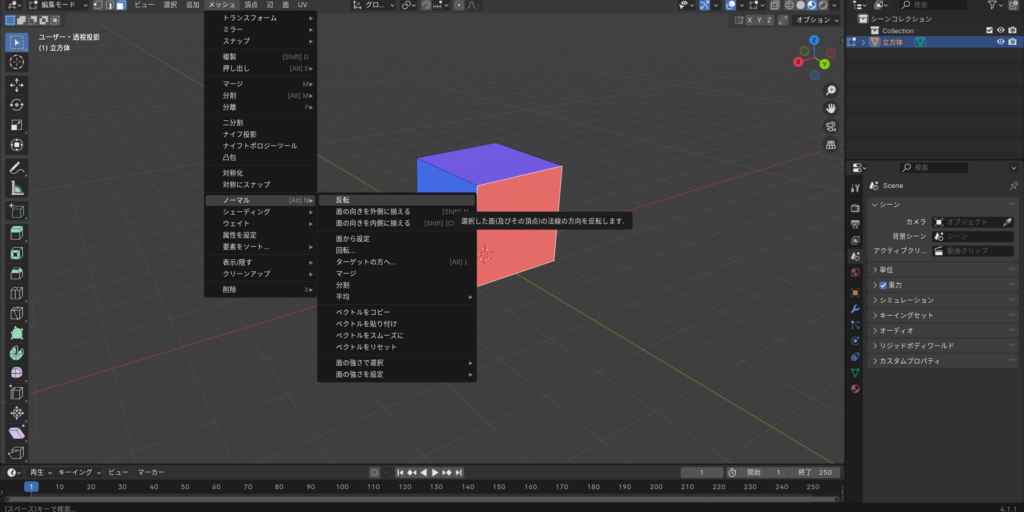Activate the Rotate tool

(x=17, y=105)
